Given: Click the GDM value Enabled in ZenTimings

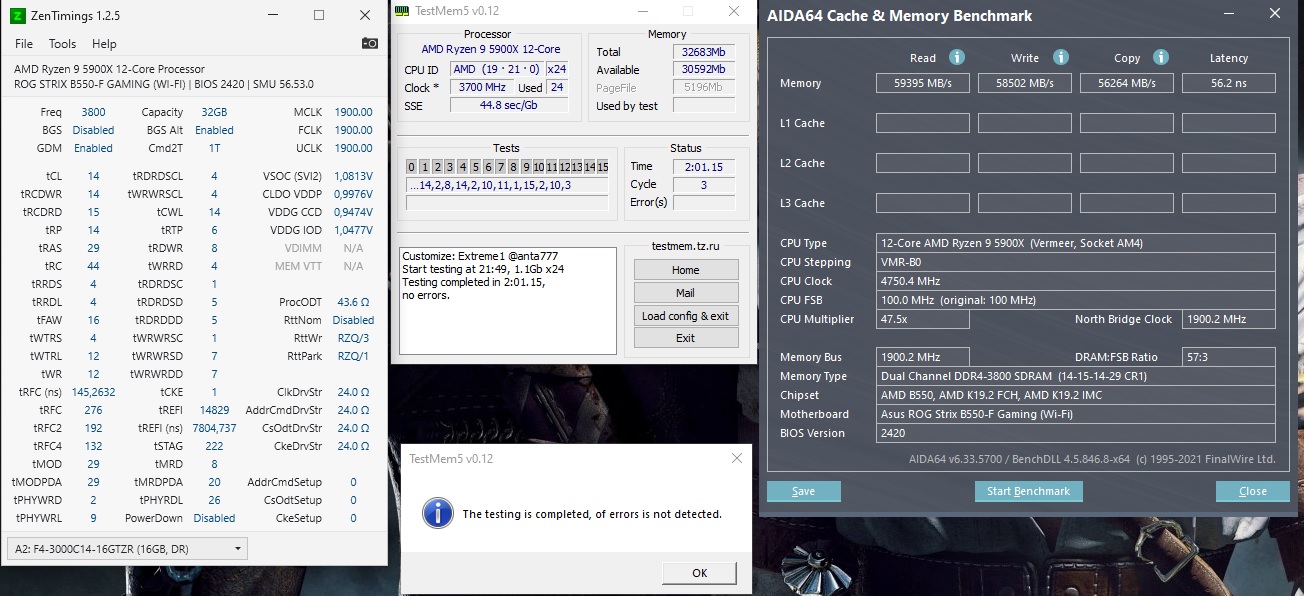Looking at the screenshot, I should click(x=93, y=148).
